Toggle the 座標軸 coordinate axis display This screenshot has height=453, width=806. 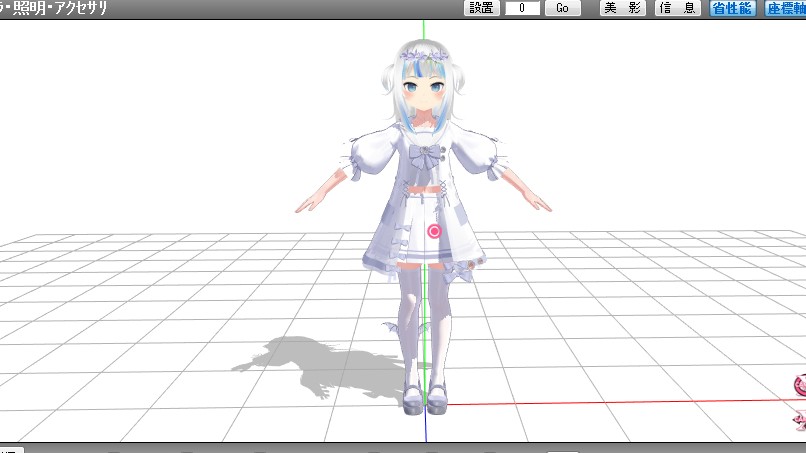[x=786, y=8]
